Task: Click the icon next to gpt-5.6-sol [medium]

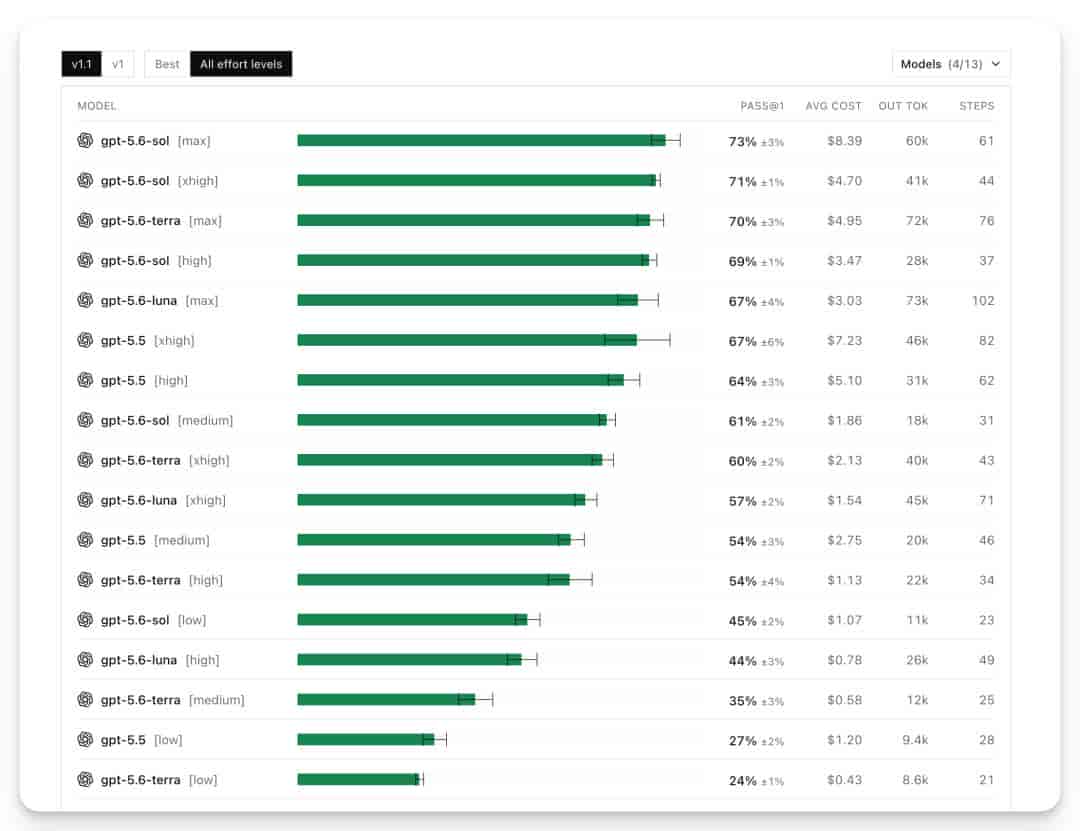Action: [85, 420]
